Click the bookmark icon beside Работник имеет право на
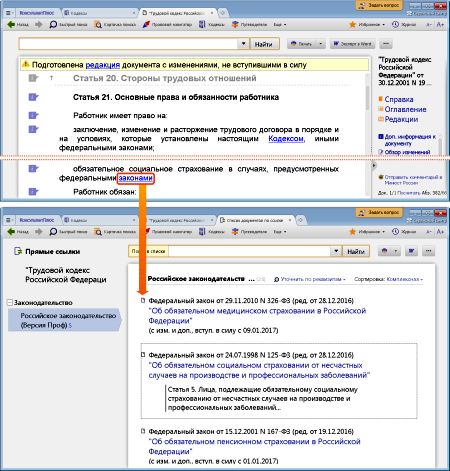The image size is (450, 471). tap(33, 116)
